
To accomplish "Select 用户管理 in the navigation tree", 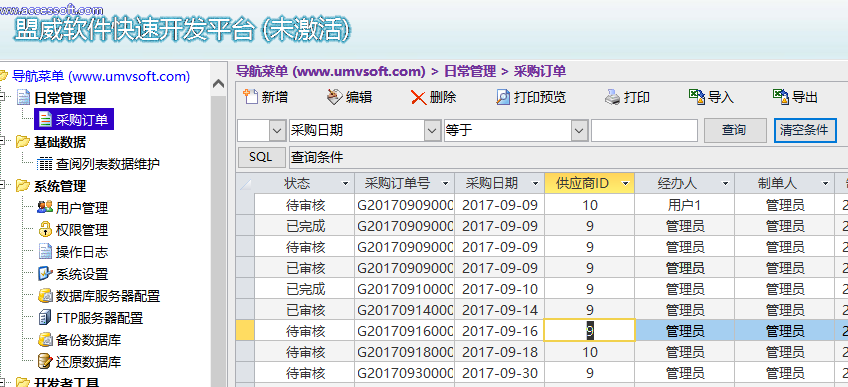I will pyautogui.click(x=82, y=208).
